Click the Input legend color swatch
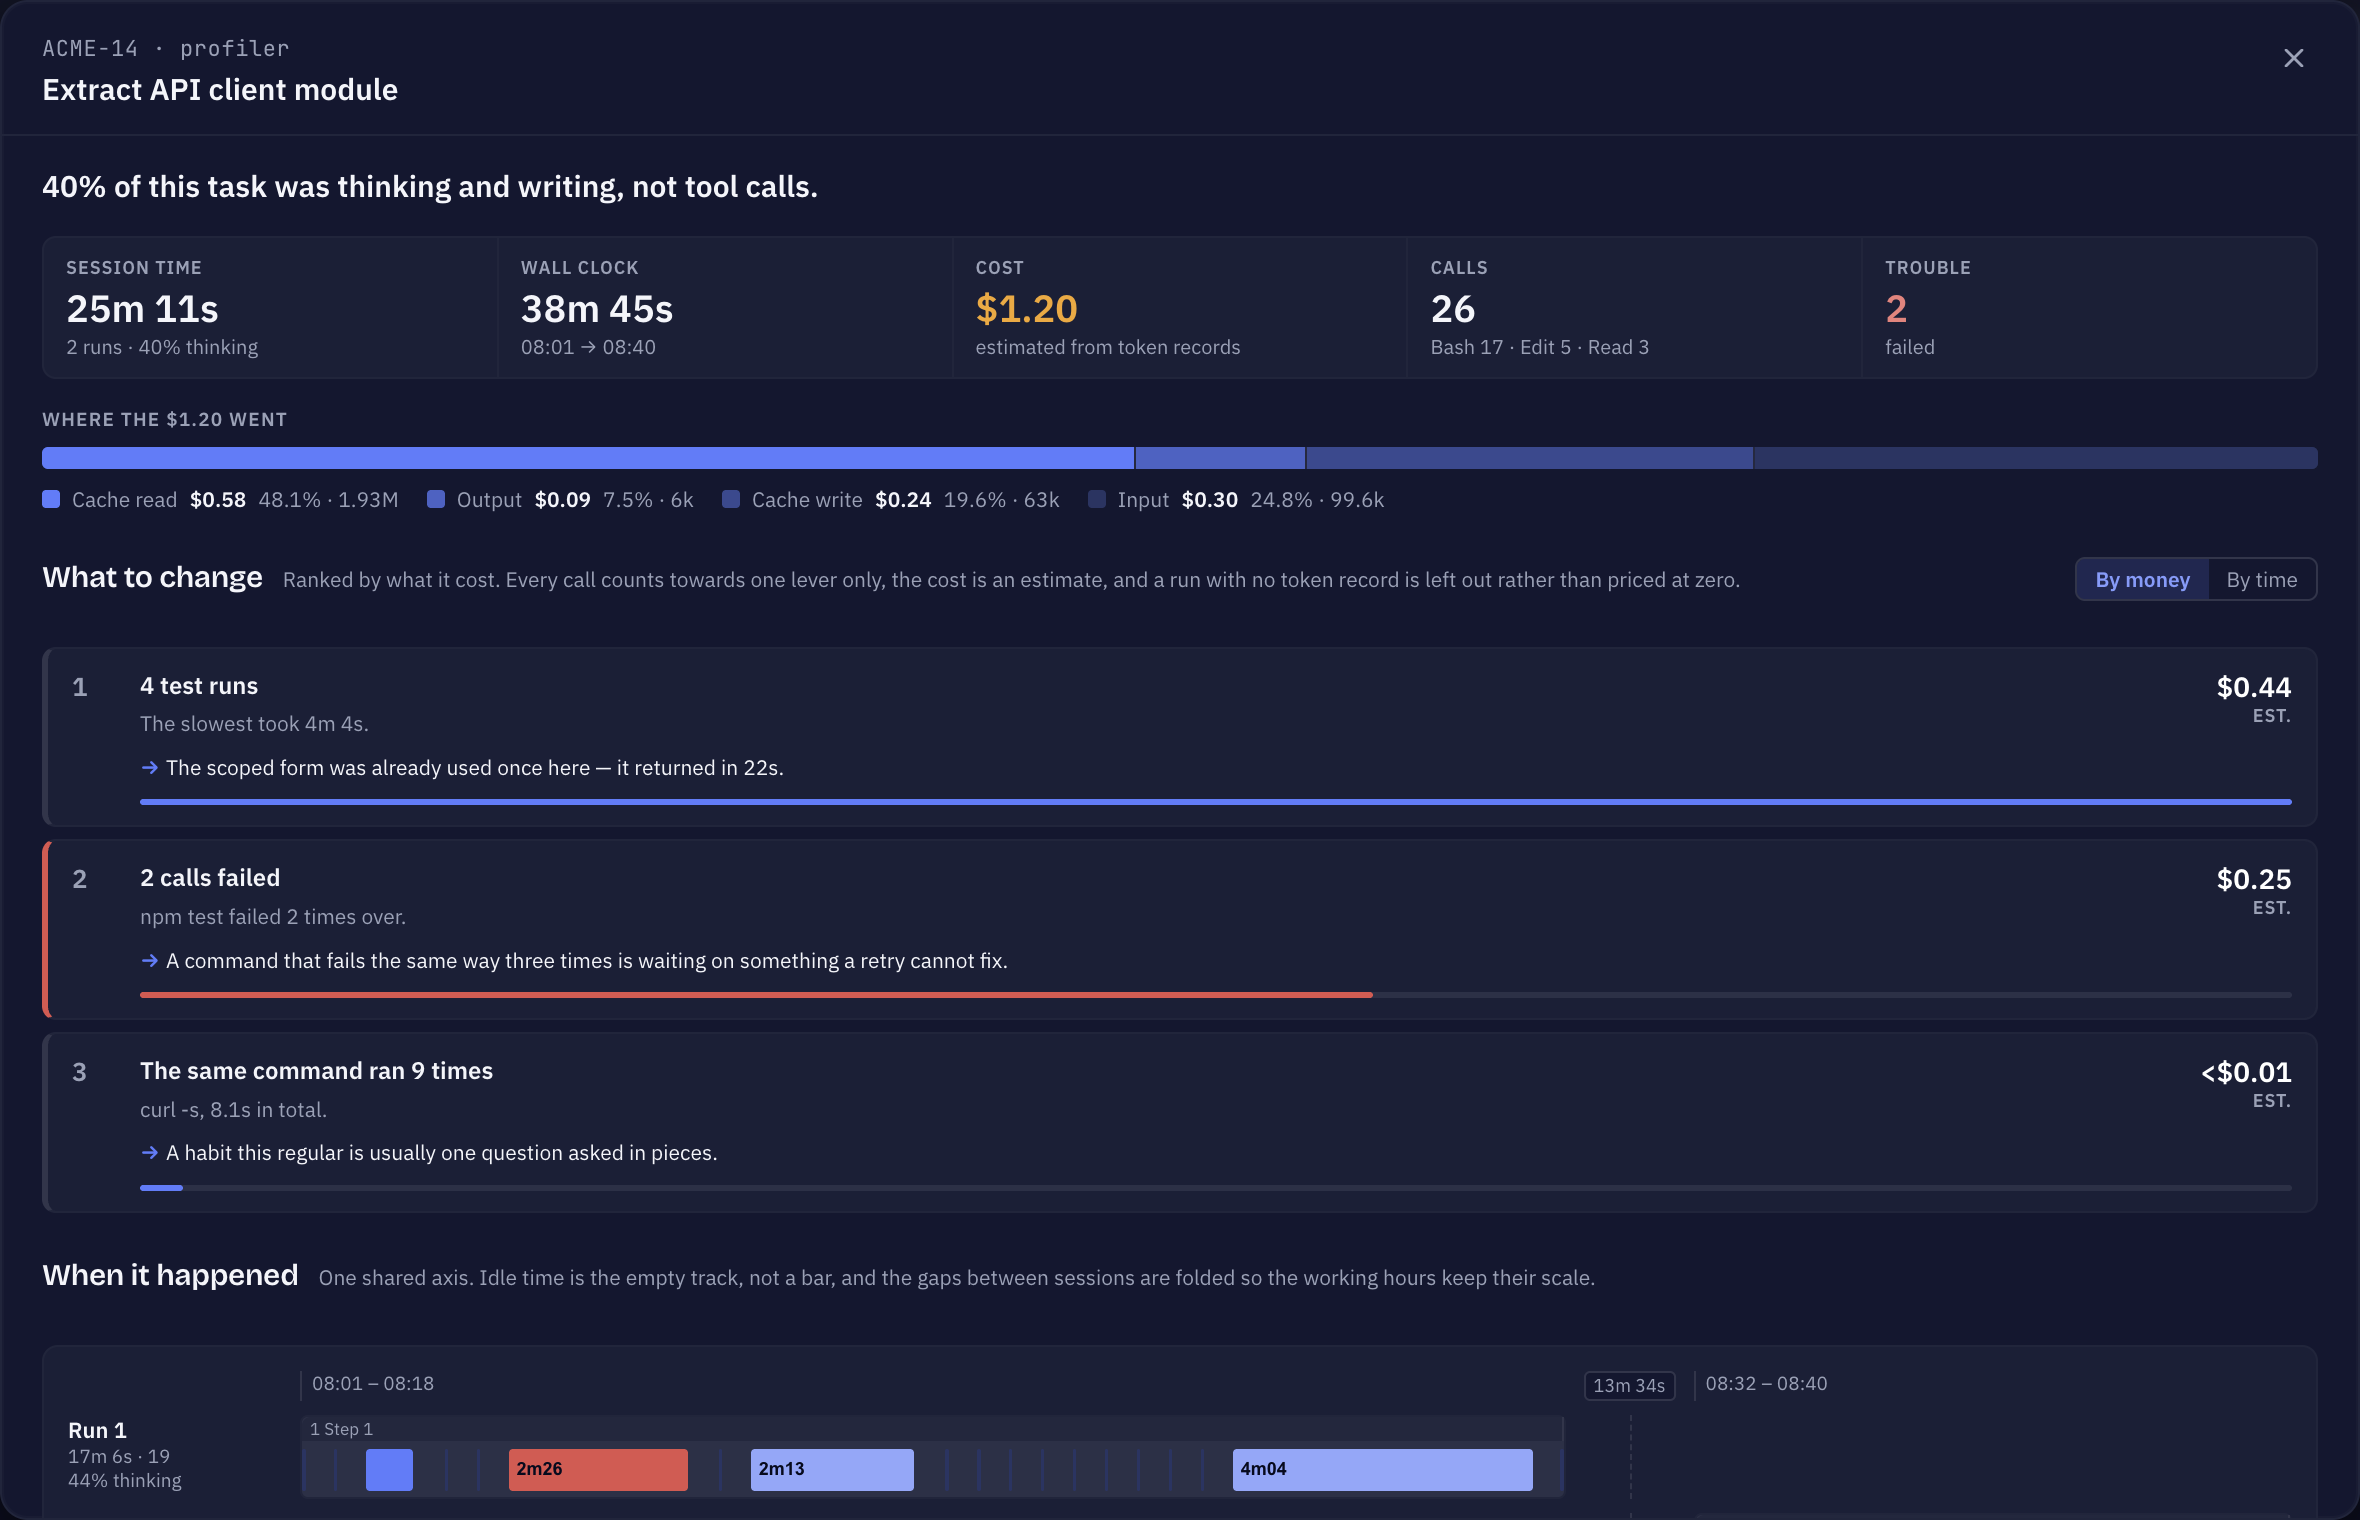The width and height of the screenshot is (2360, 1520). (1097, 499)
